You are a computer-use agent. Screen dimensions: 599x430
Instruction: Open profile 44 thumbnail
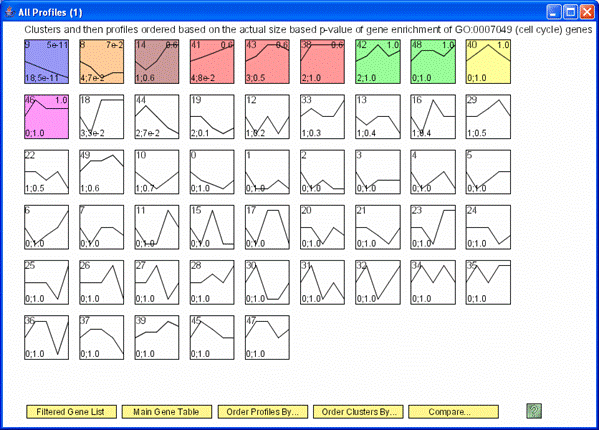[x=157, y=117]
